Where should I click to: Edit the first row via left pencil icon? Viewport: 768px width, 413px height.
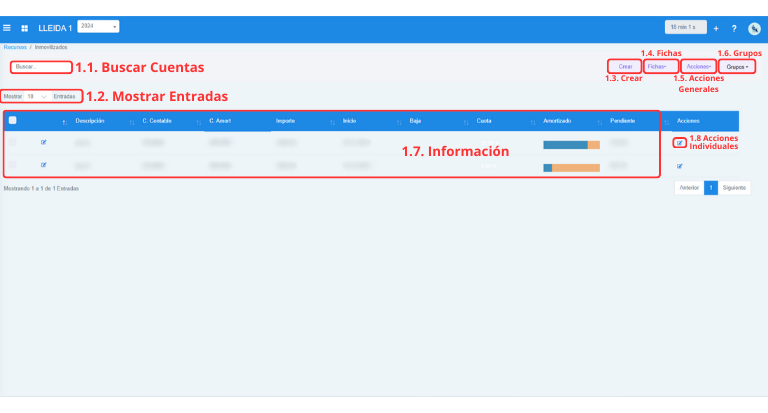pos(44,142)
